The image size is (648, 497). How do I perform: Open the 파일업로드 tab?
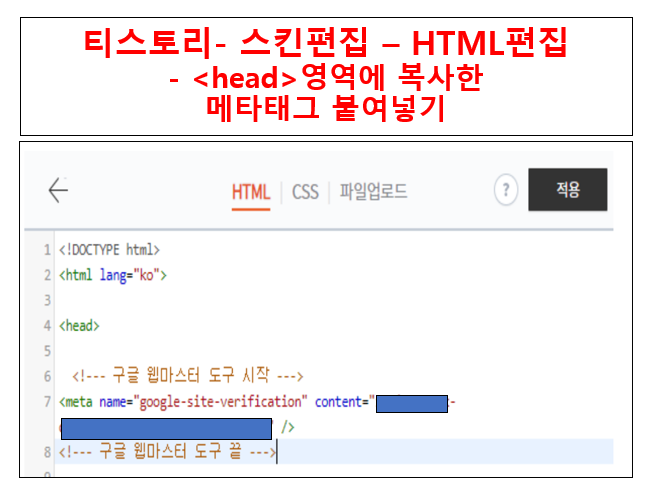(373, 192)
